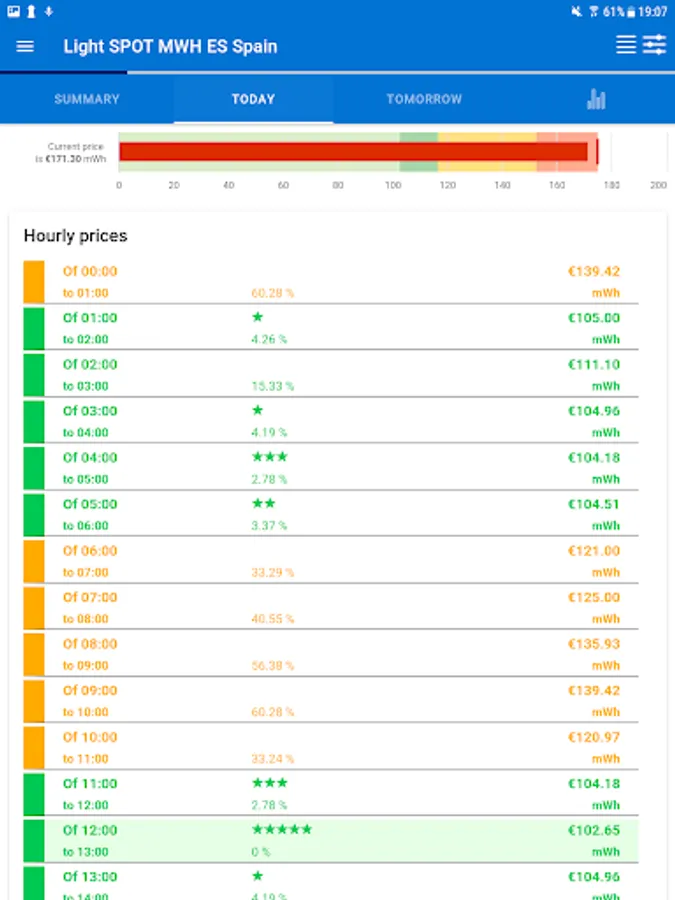Select the 'Of 08:00' hourly row label
This screenshot has width=675, height=900.
(x=90, y=644)
